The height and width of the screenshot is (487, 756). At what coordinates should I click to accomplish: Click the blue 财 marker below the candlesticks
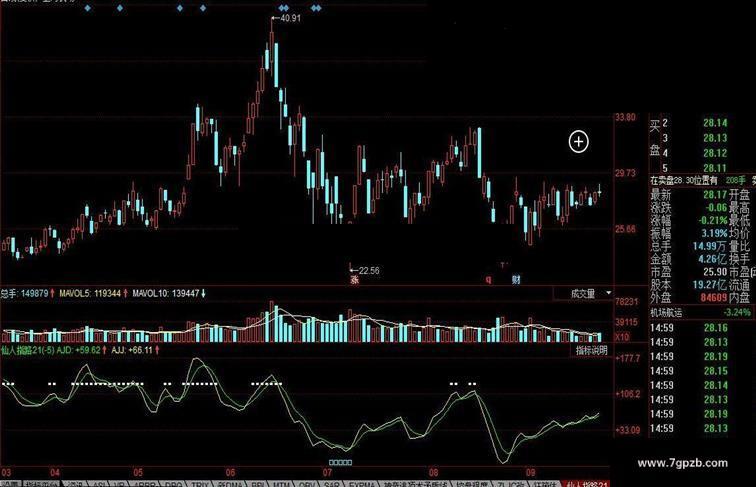[x=516, y=279]
